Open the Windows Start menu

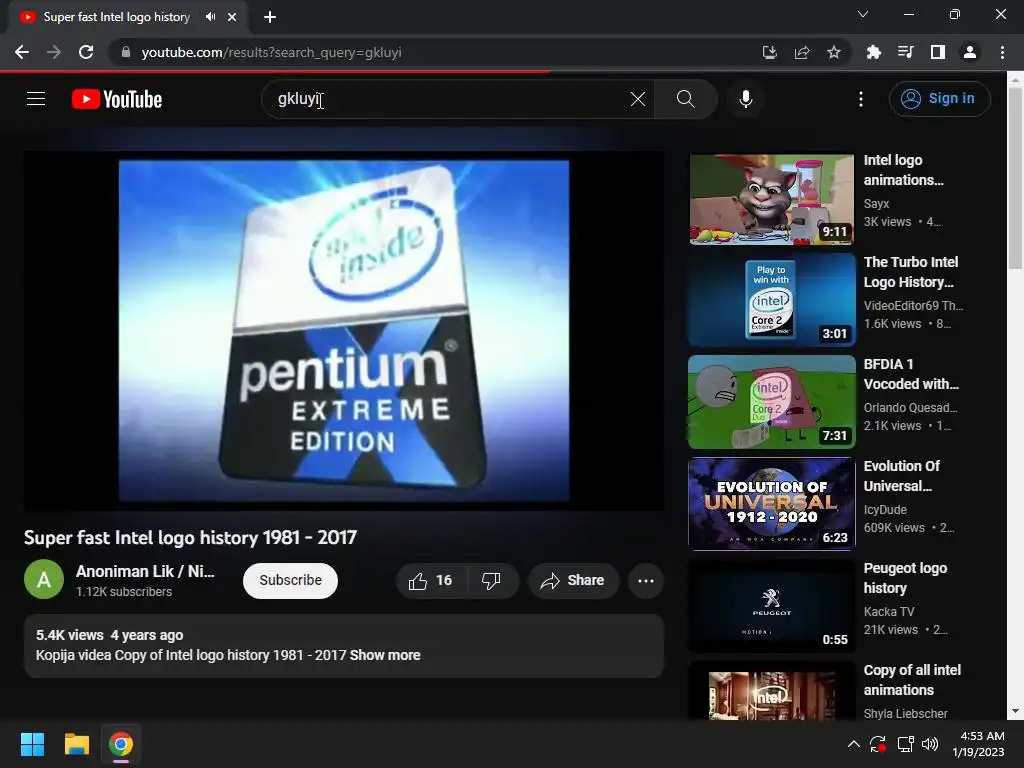(32, 744)
